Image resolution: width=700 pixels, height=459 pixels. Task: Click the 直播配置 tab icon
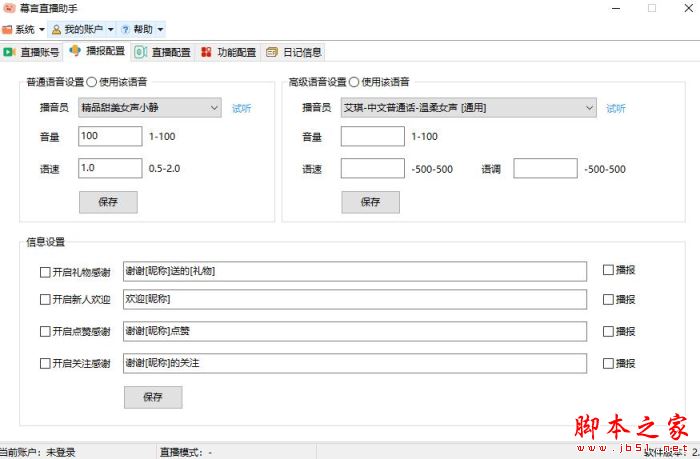pos(141,52)
